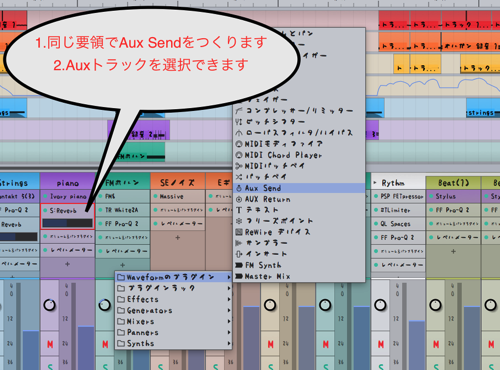This screenshot has height=370, width=500.
Task: Adjust the piano track pan knob
Action: pyautogui.click(x=50, y=305)
